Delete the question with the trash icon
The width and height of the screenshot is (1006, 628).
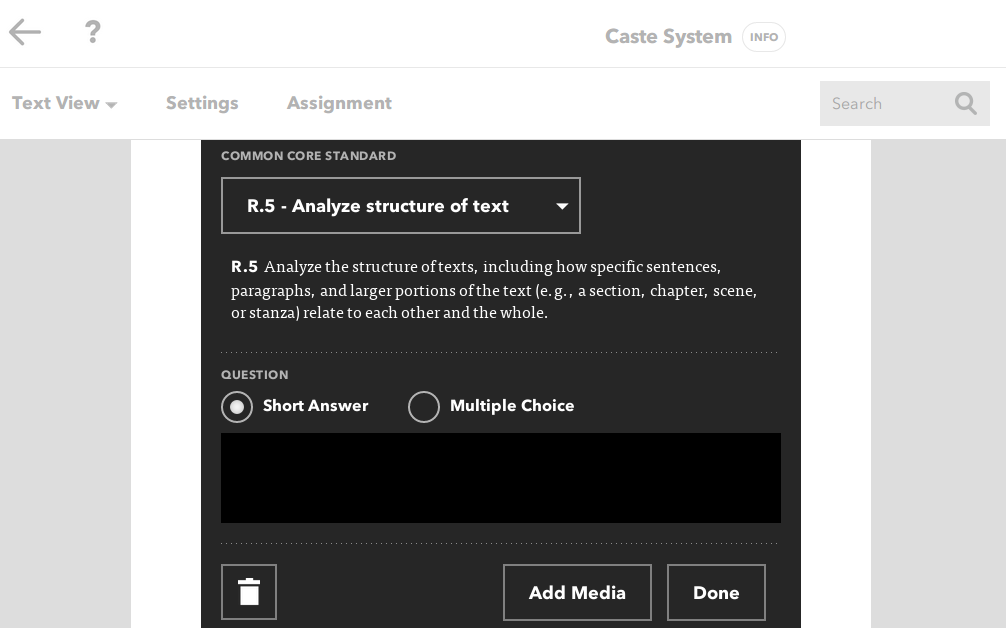click(249, 592)
